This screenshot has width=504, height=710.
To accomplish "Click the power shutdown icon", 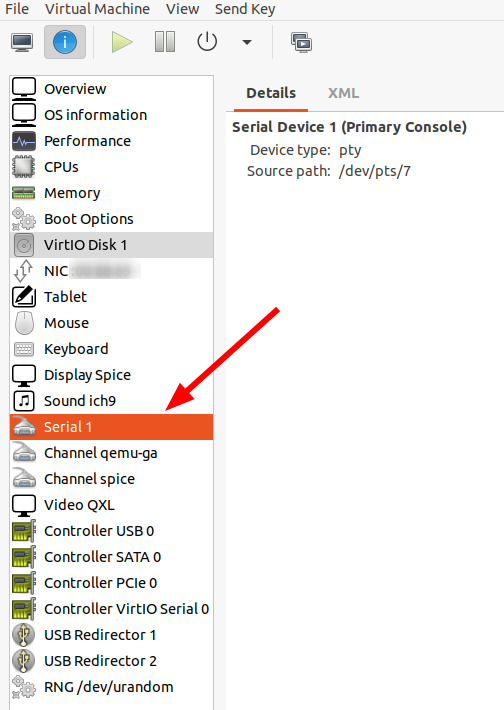I will point(207,42).
